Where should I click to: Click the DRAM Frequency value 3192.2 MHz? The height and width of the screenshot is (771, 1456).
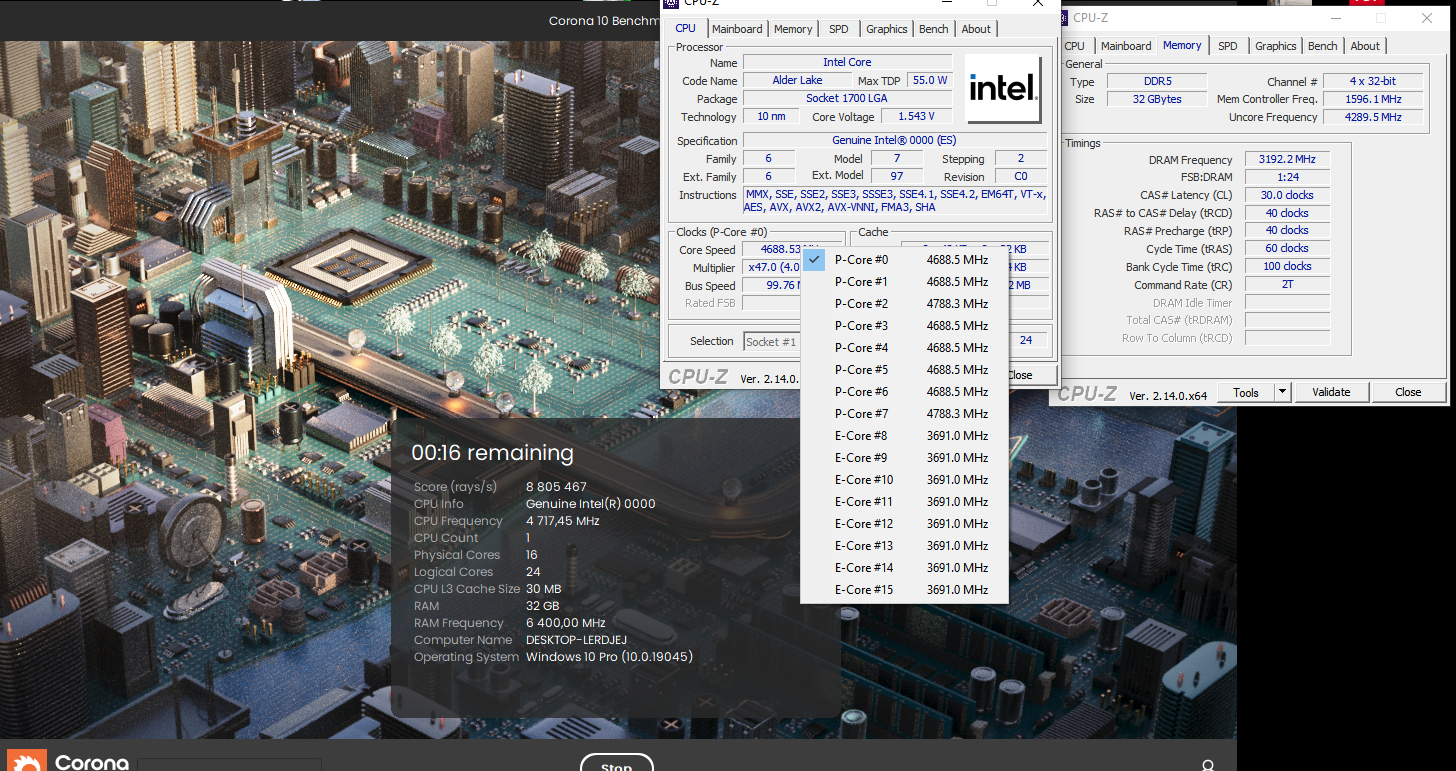(1287, 160)
